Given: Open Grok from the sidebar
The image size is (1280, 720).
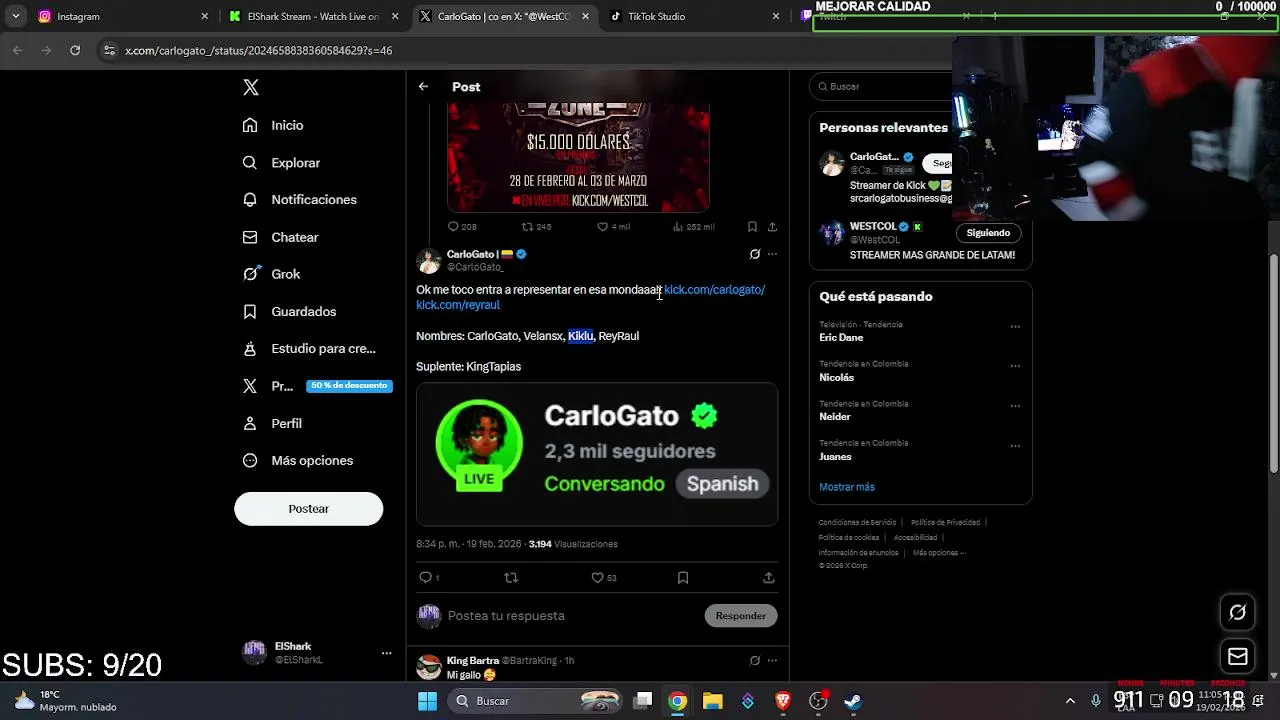Looking at the screenshot, I should [x=272, y=274].
